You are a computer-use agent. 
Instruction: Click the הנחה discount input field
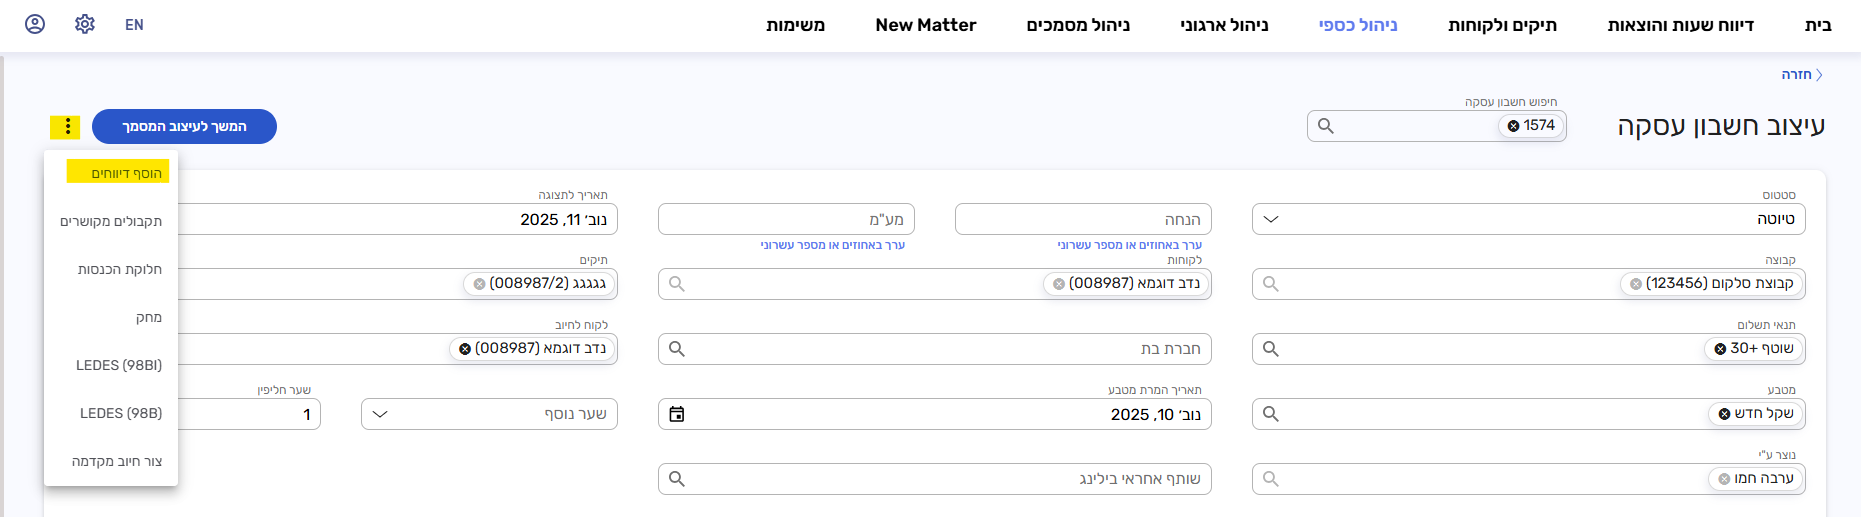(x=1082, y=220)
